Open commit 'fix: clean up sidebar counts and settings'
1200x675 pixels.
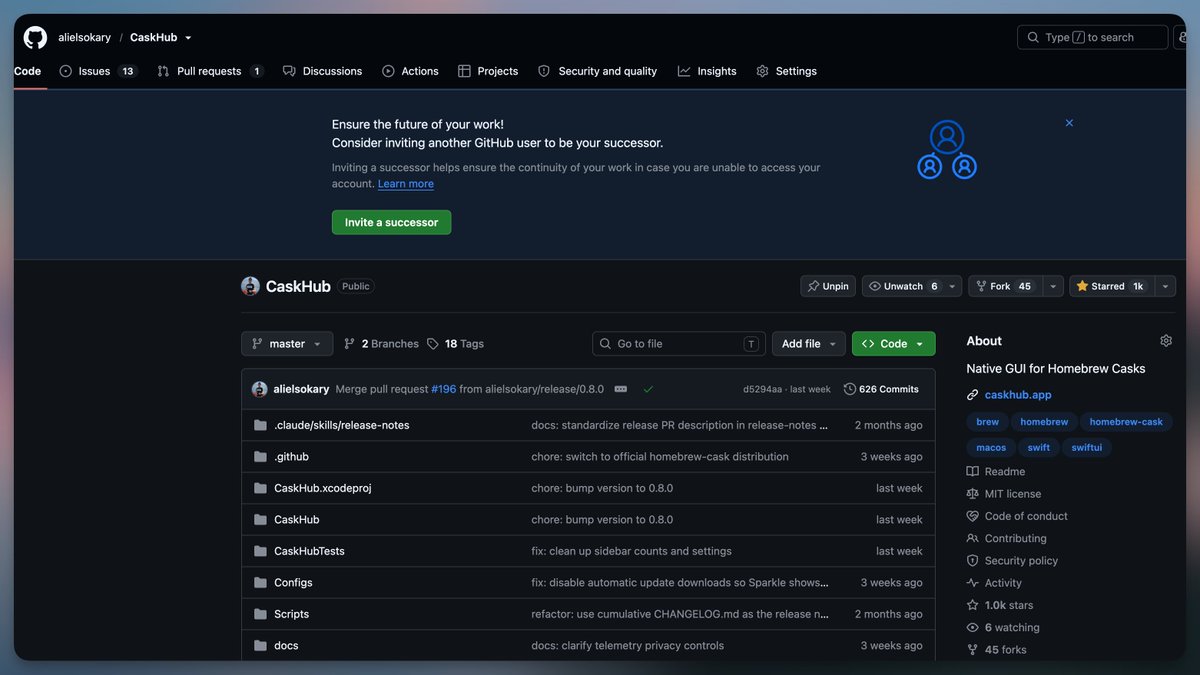point(631,551)
